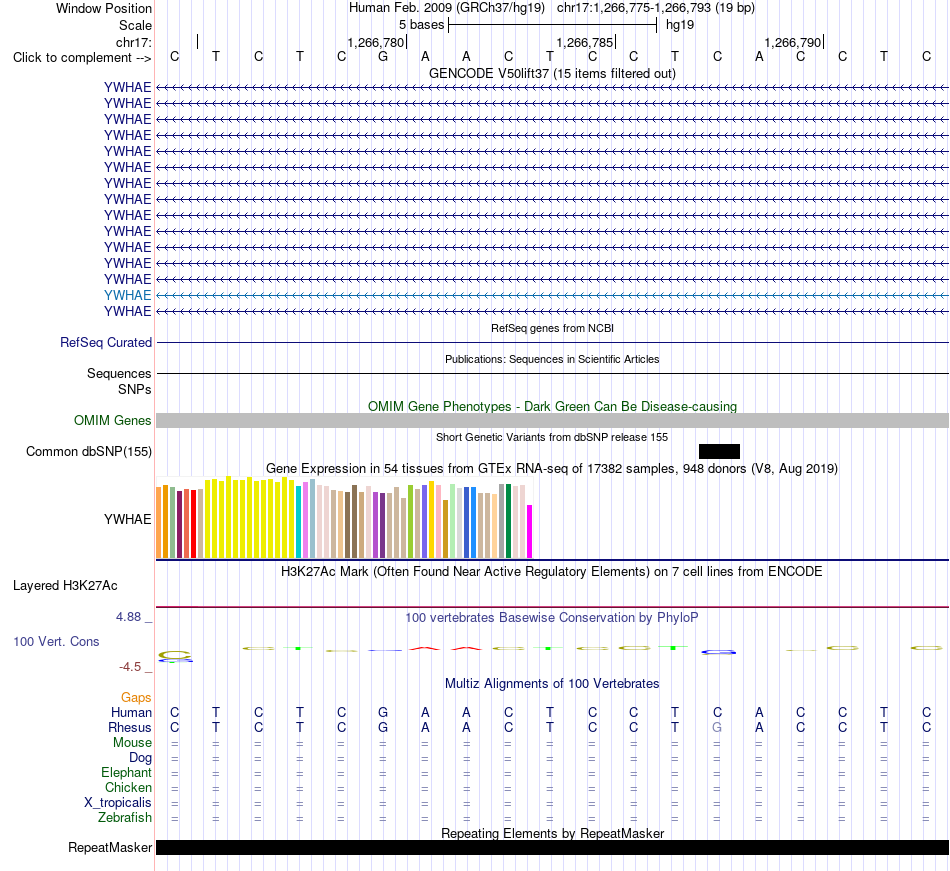950x871 pixels.
Task: Click the Dog alignment row label
Action: pyautogui.click(x=140, y=758)
